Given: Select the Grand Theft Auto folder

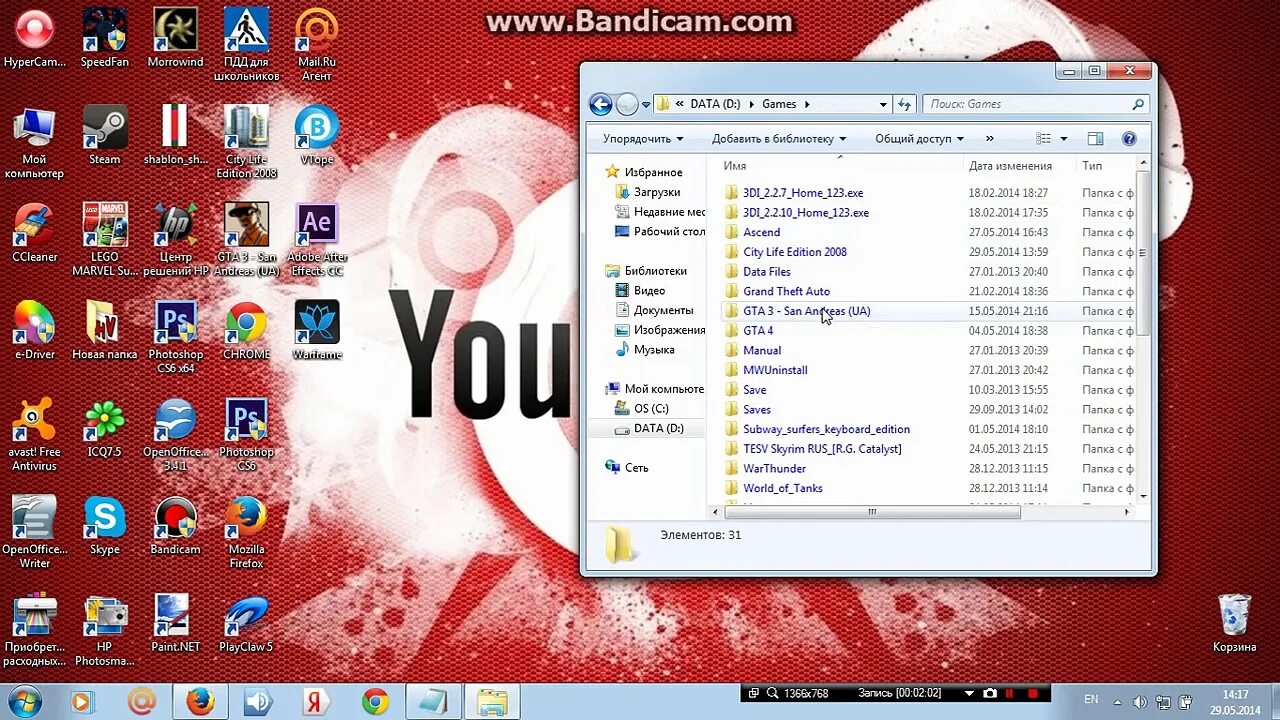Looking at the screenshot, I should [x=786, y=291].
